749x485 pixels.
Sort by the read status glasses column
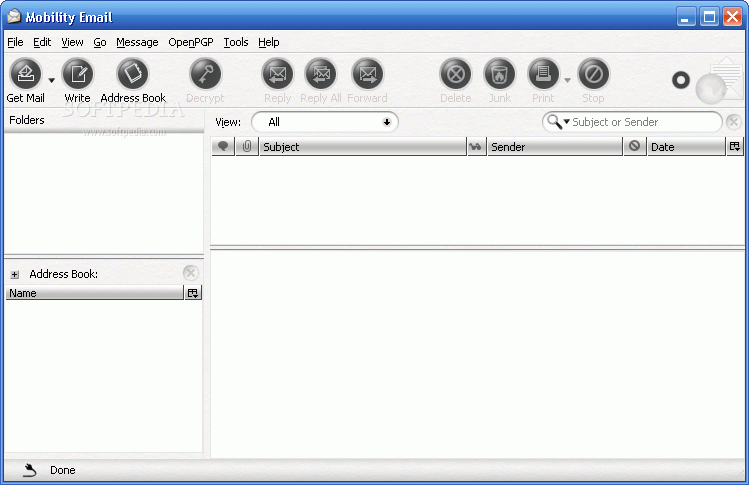coord(476,146)
